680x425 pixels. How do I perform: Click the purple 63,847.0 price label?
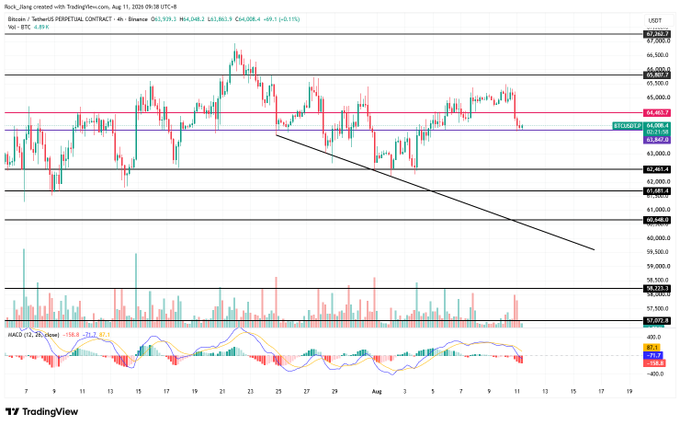tap(657, 140)
